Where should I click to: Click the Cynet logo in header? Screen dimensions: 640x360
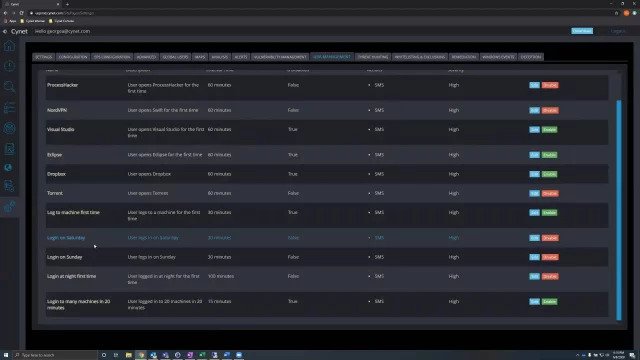[x=19, y=31]
